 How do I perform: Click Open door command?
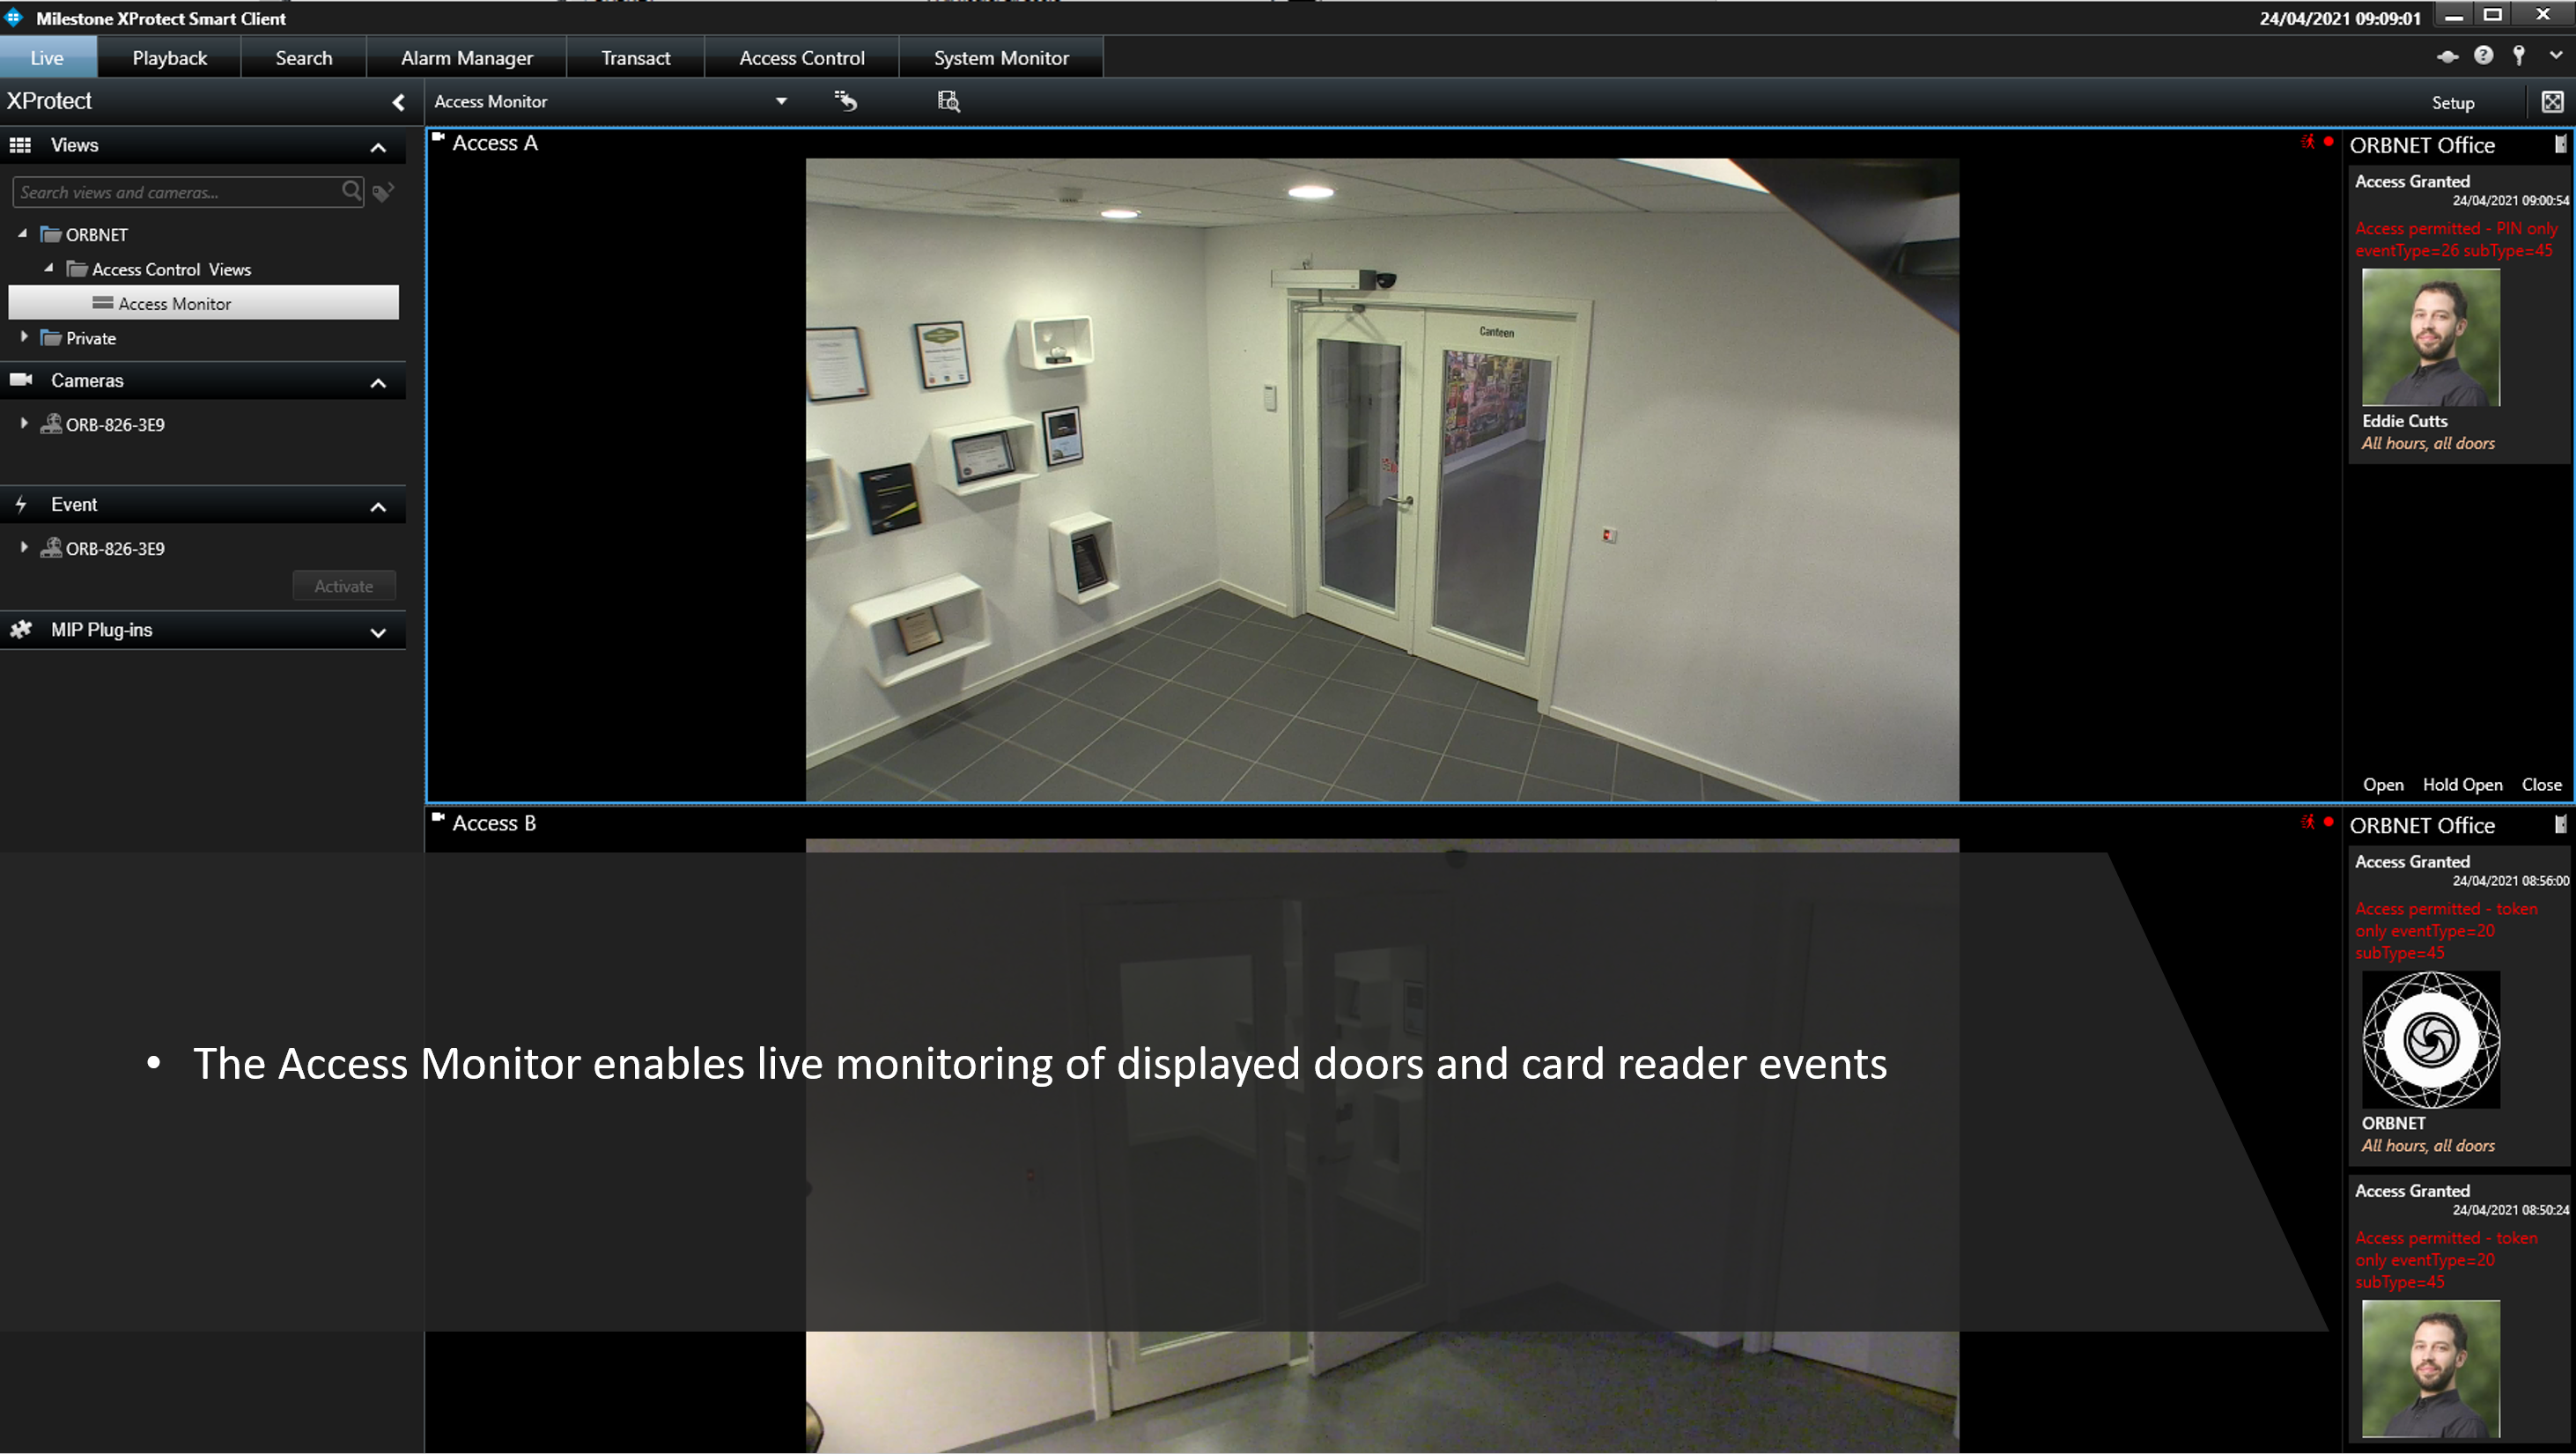[x=2383, y=785]
